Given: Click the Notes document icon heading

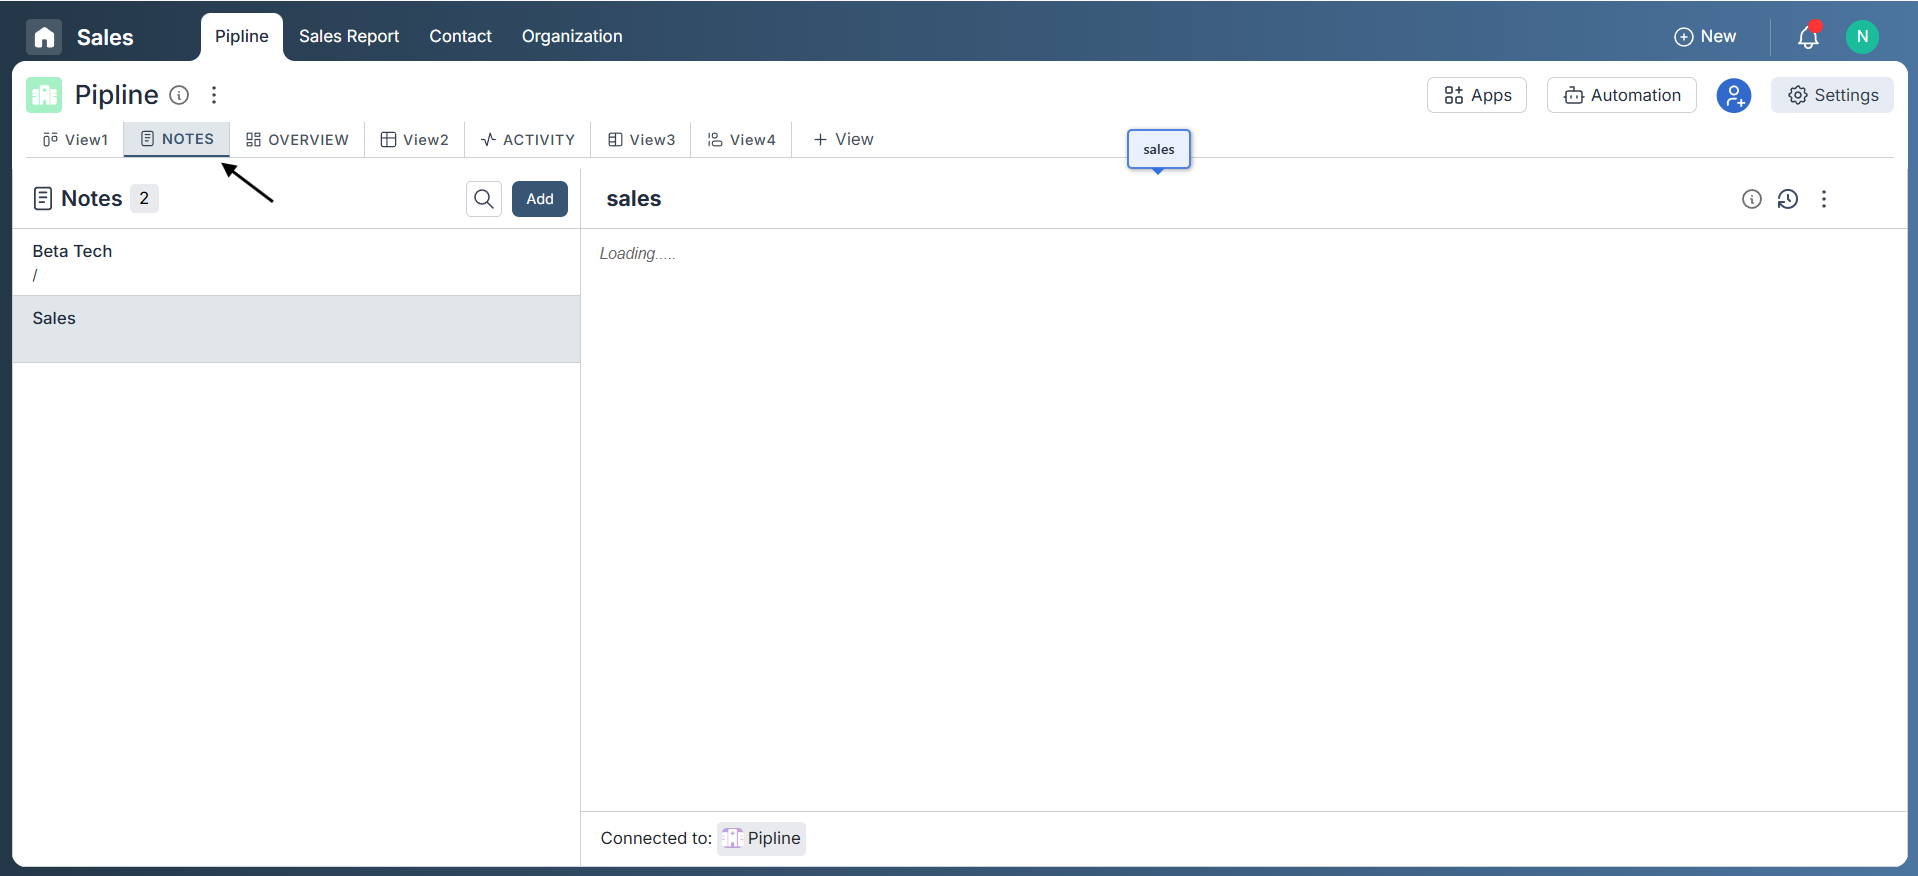Looking at the screenshot, I should click(43, 199).
